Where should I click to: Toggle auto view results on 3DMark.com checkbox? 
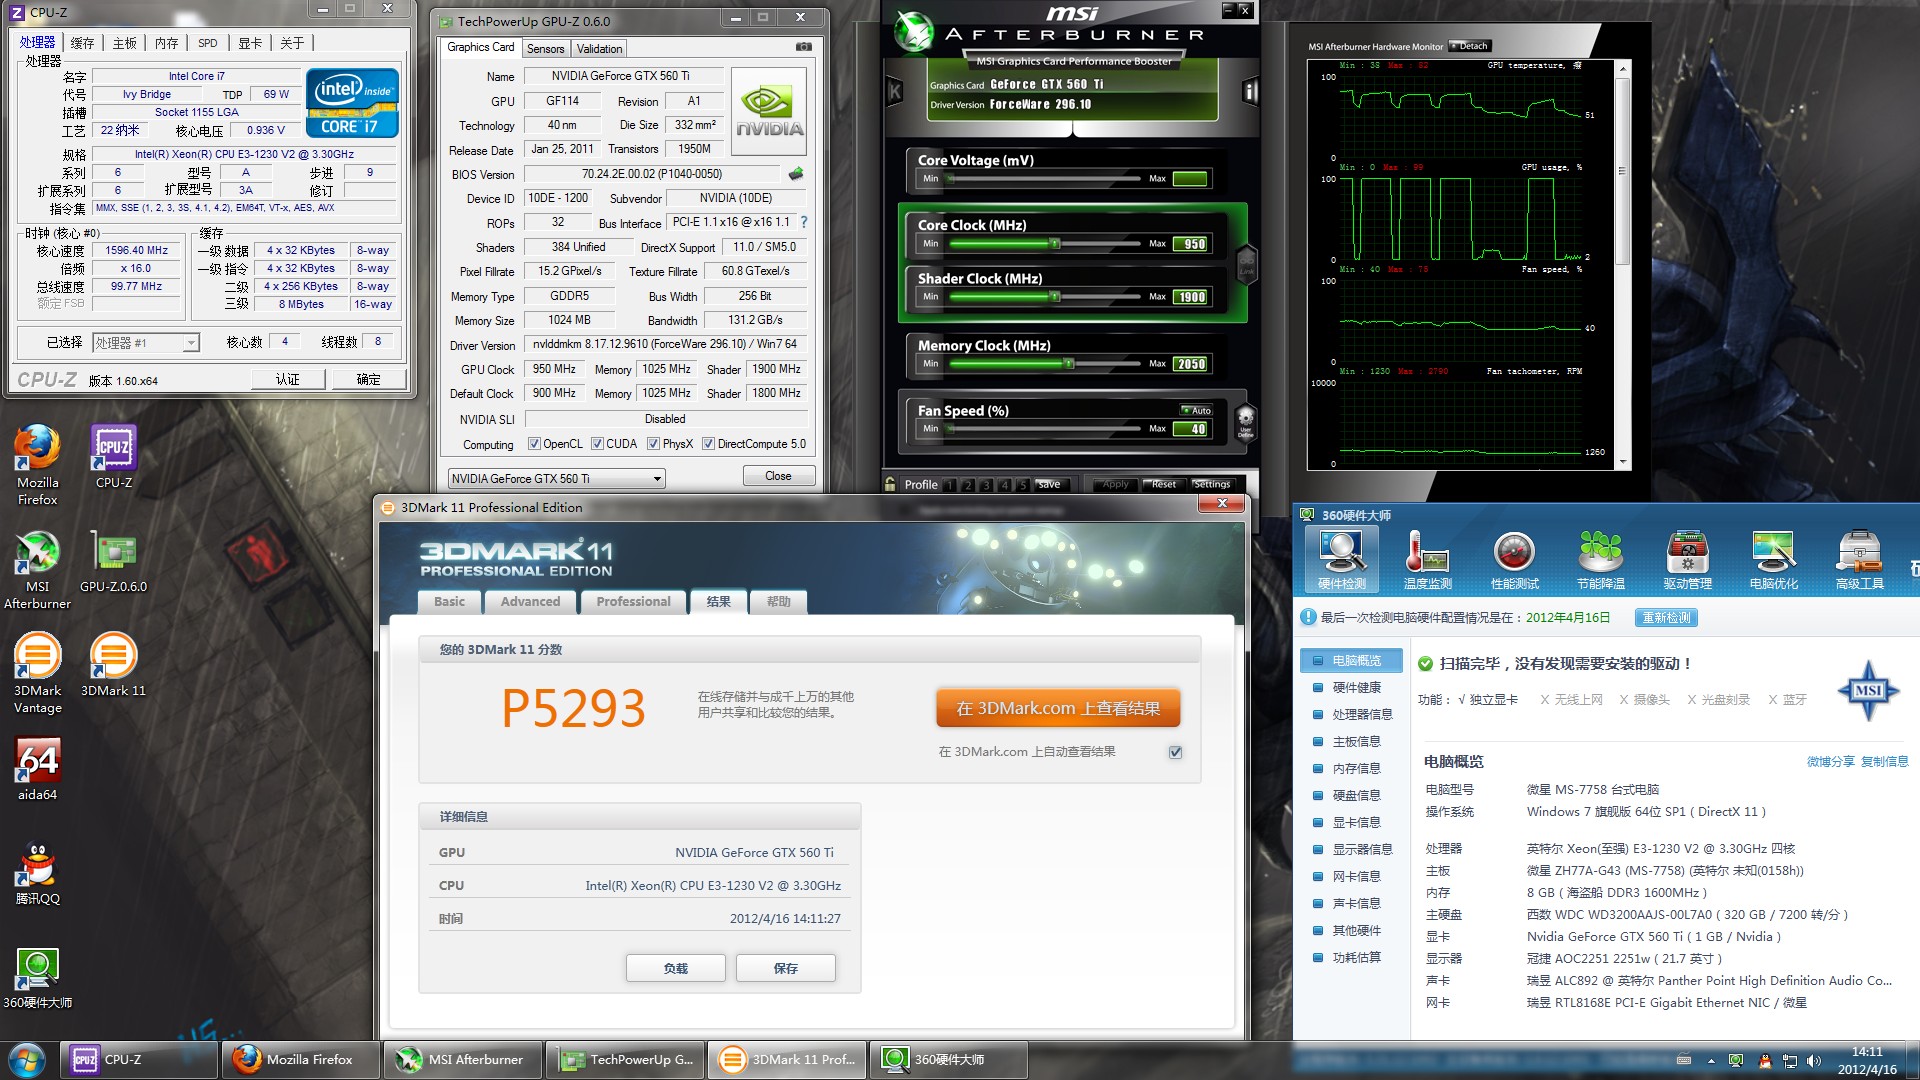pyautogui.click(x=1175, y=752)
